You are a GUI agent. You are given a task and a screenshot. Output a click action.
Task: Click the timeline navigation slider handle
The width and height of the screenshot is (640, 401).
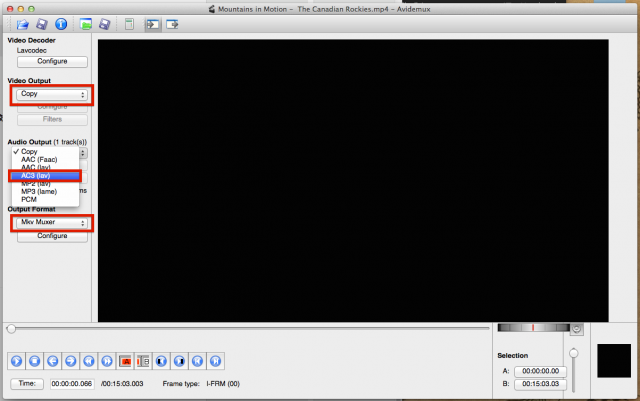[x=11, y=329]
